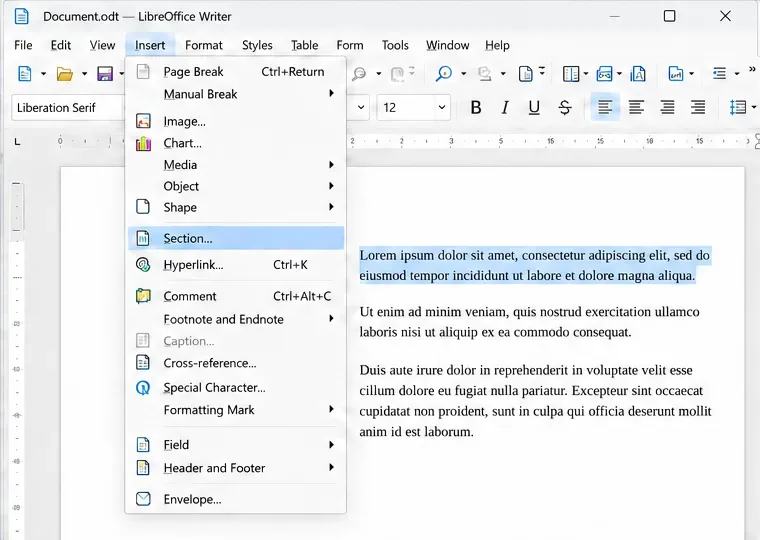The width and height of the screenshot is (760, 540).
Task: Click the Header and Footer icon
Action: [x=143, y=467]
